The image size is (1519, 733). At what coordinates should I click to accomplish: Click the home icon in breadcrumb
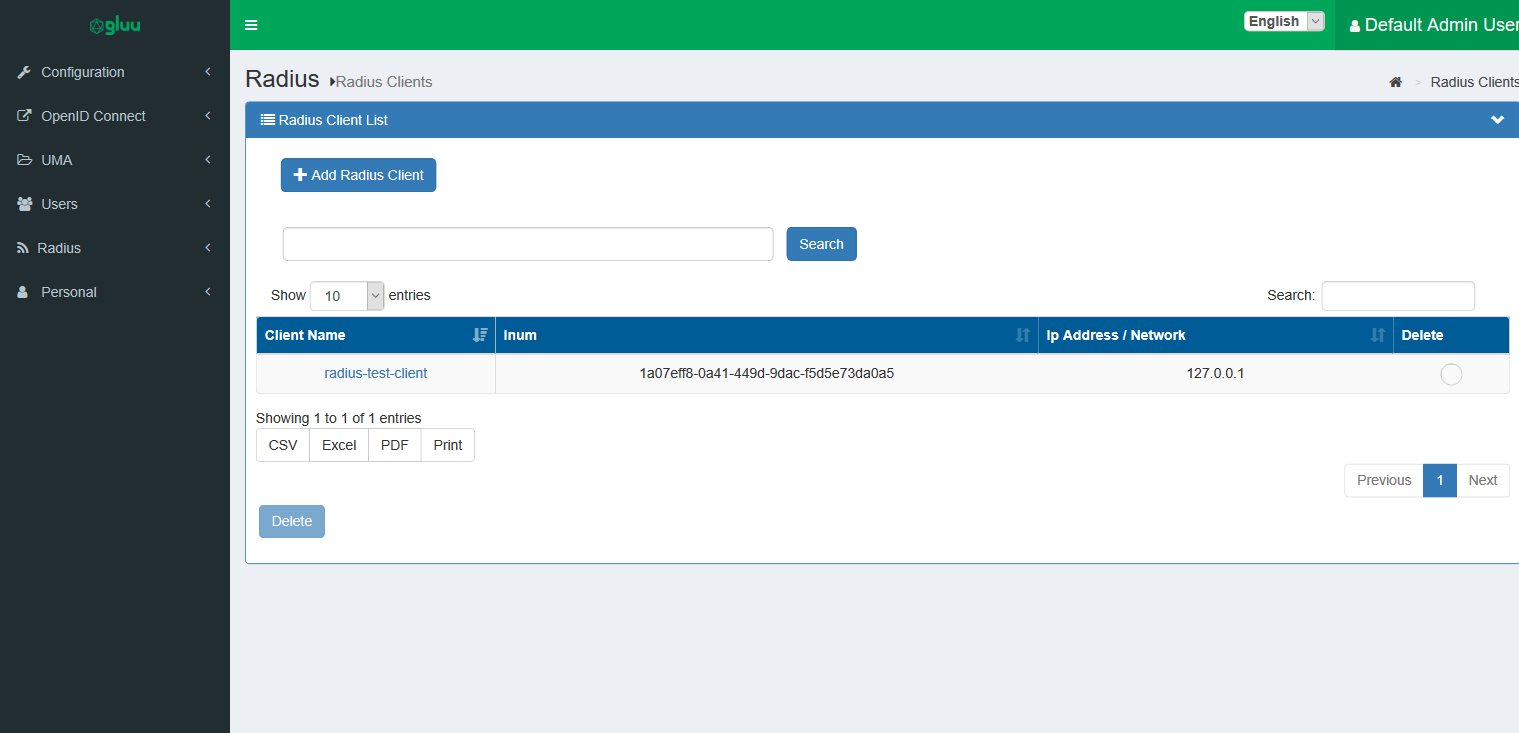pyautogui.click(x=1395, y=82)
